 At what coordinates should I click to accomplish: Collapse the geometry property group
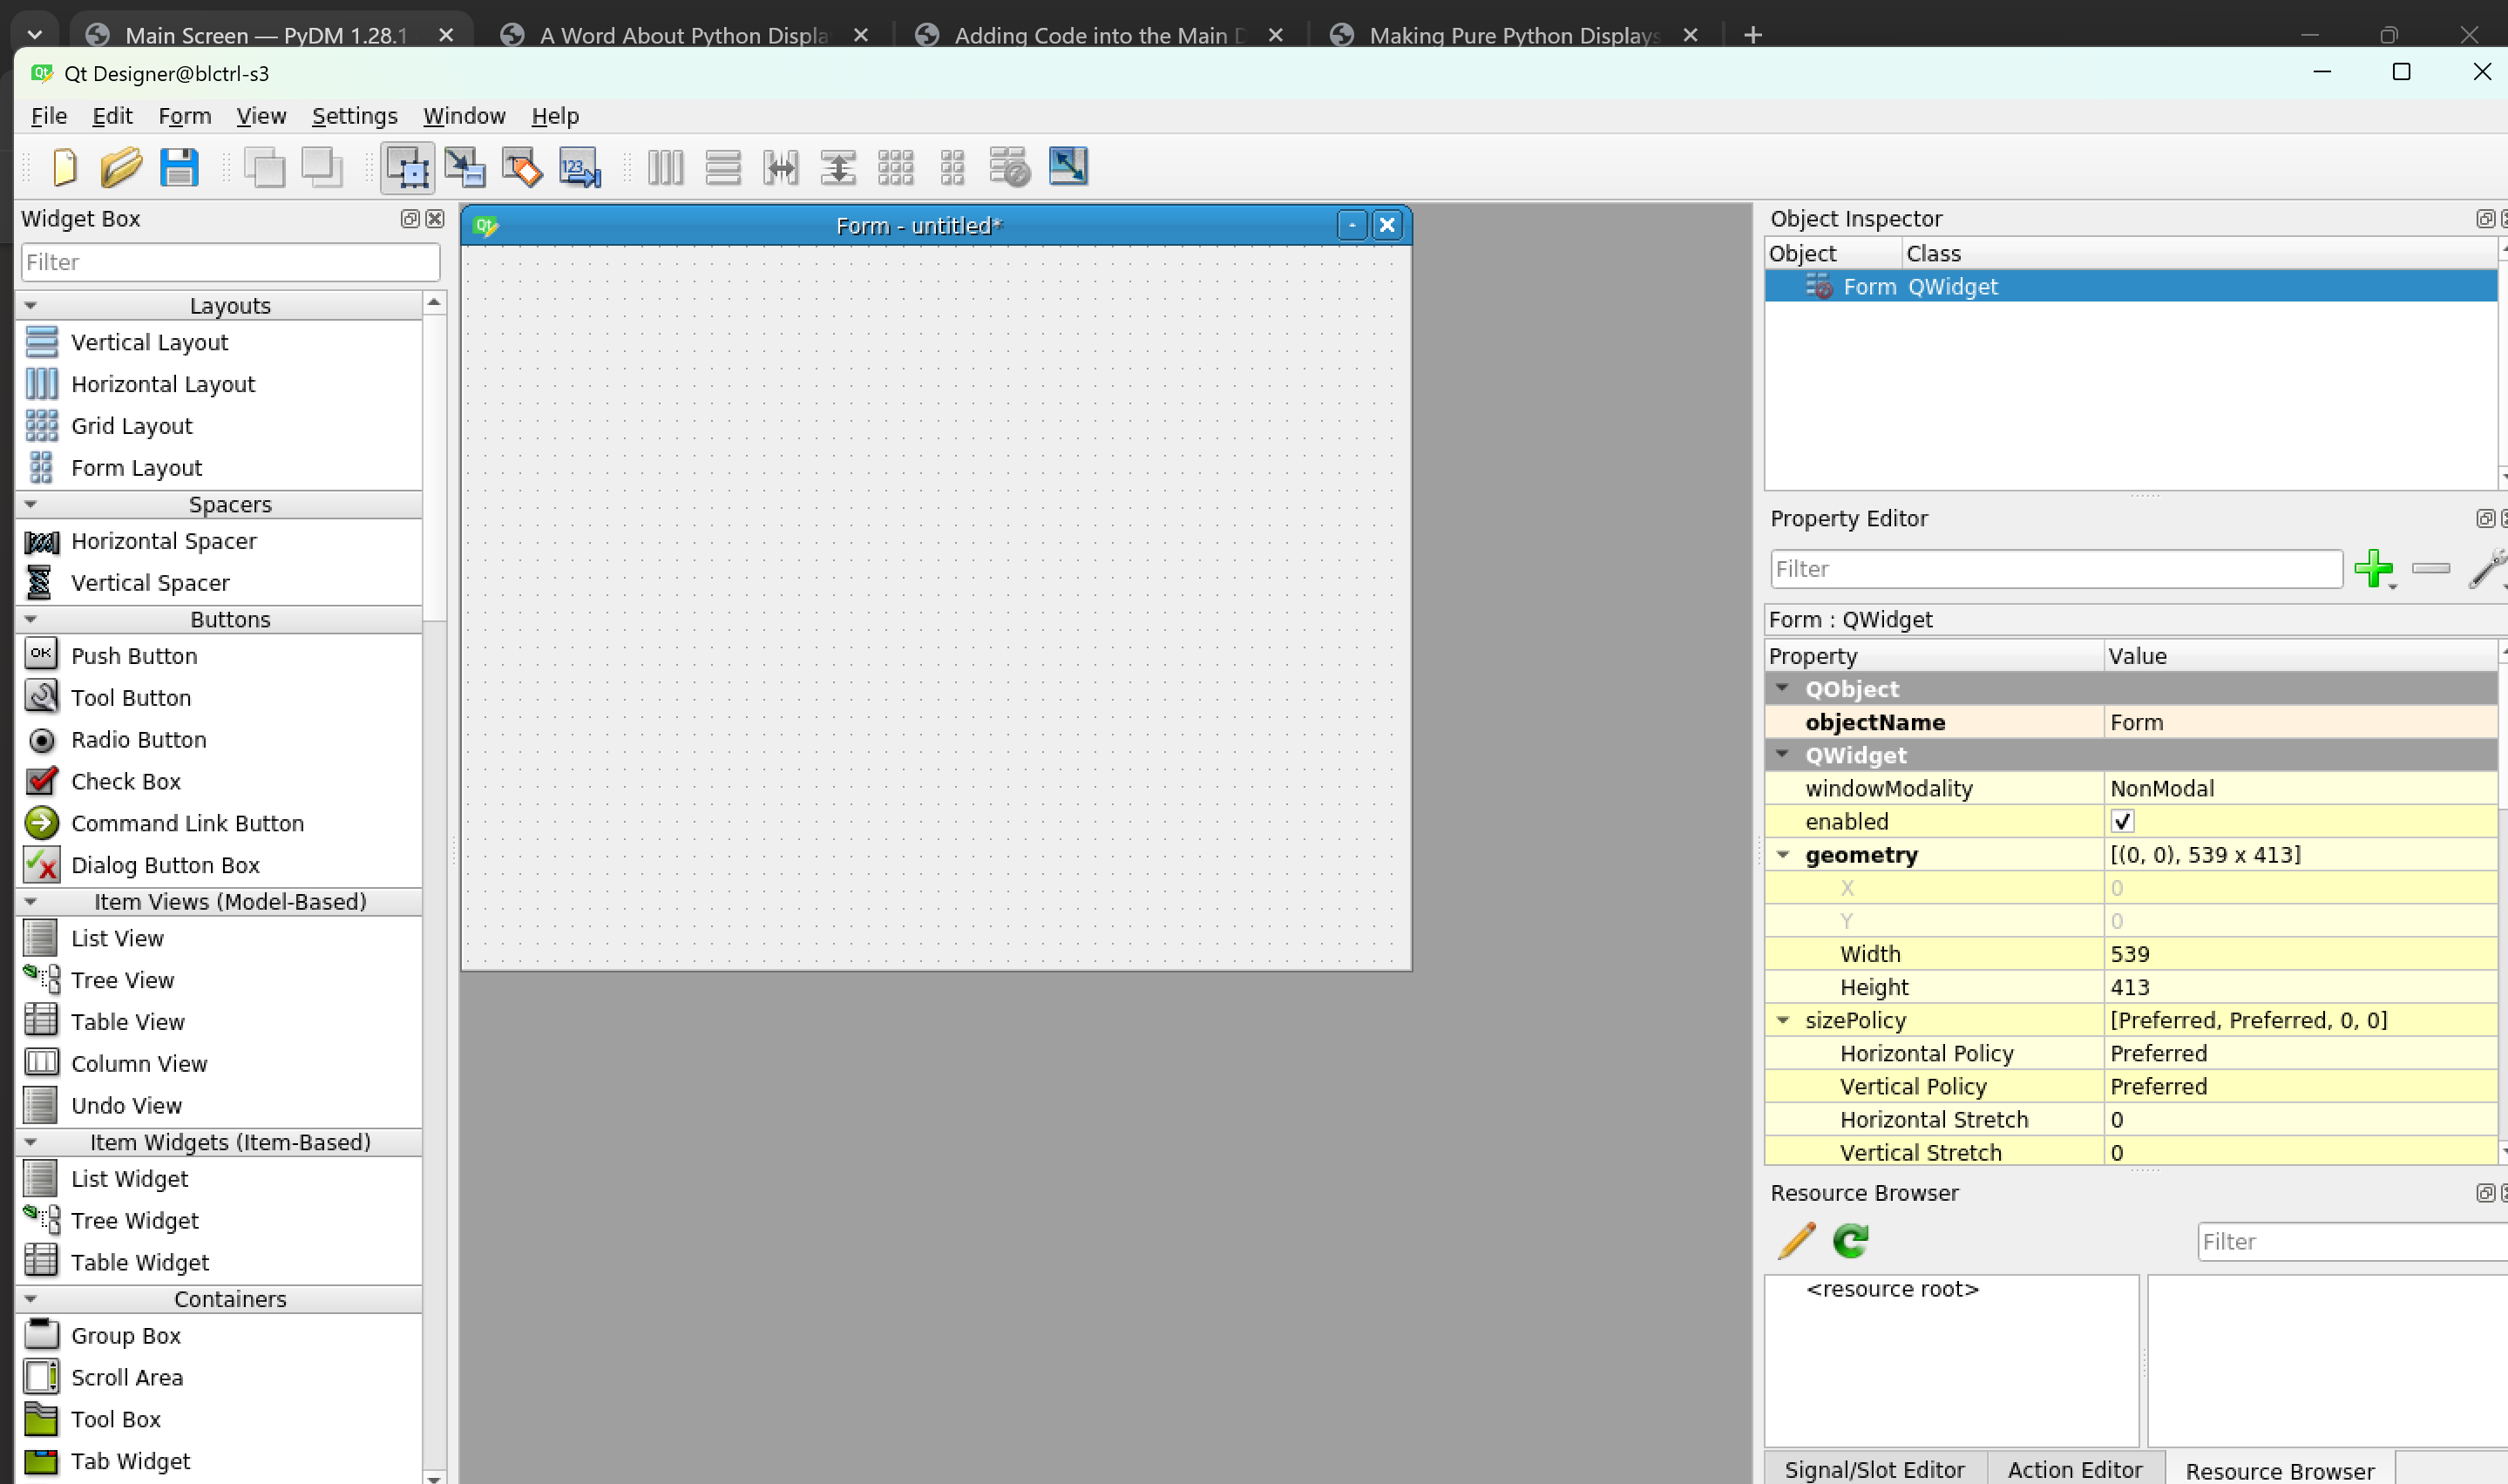[x=1783, y=855]
